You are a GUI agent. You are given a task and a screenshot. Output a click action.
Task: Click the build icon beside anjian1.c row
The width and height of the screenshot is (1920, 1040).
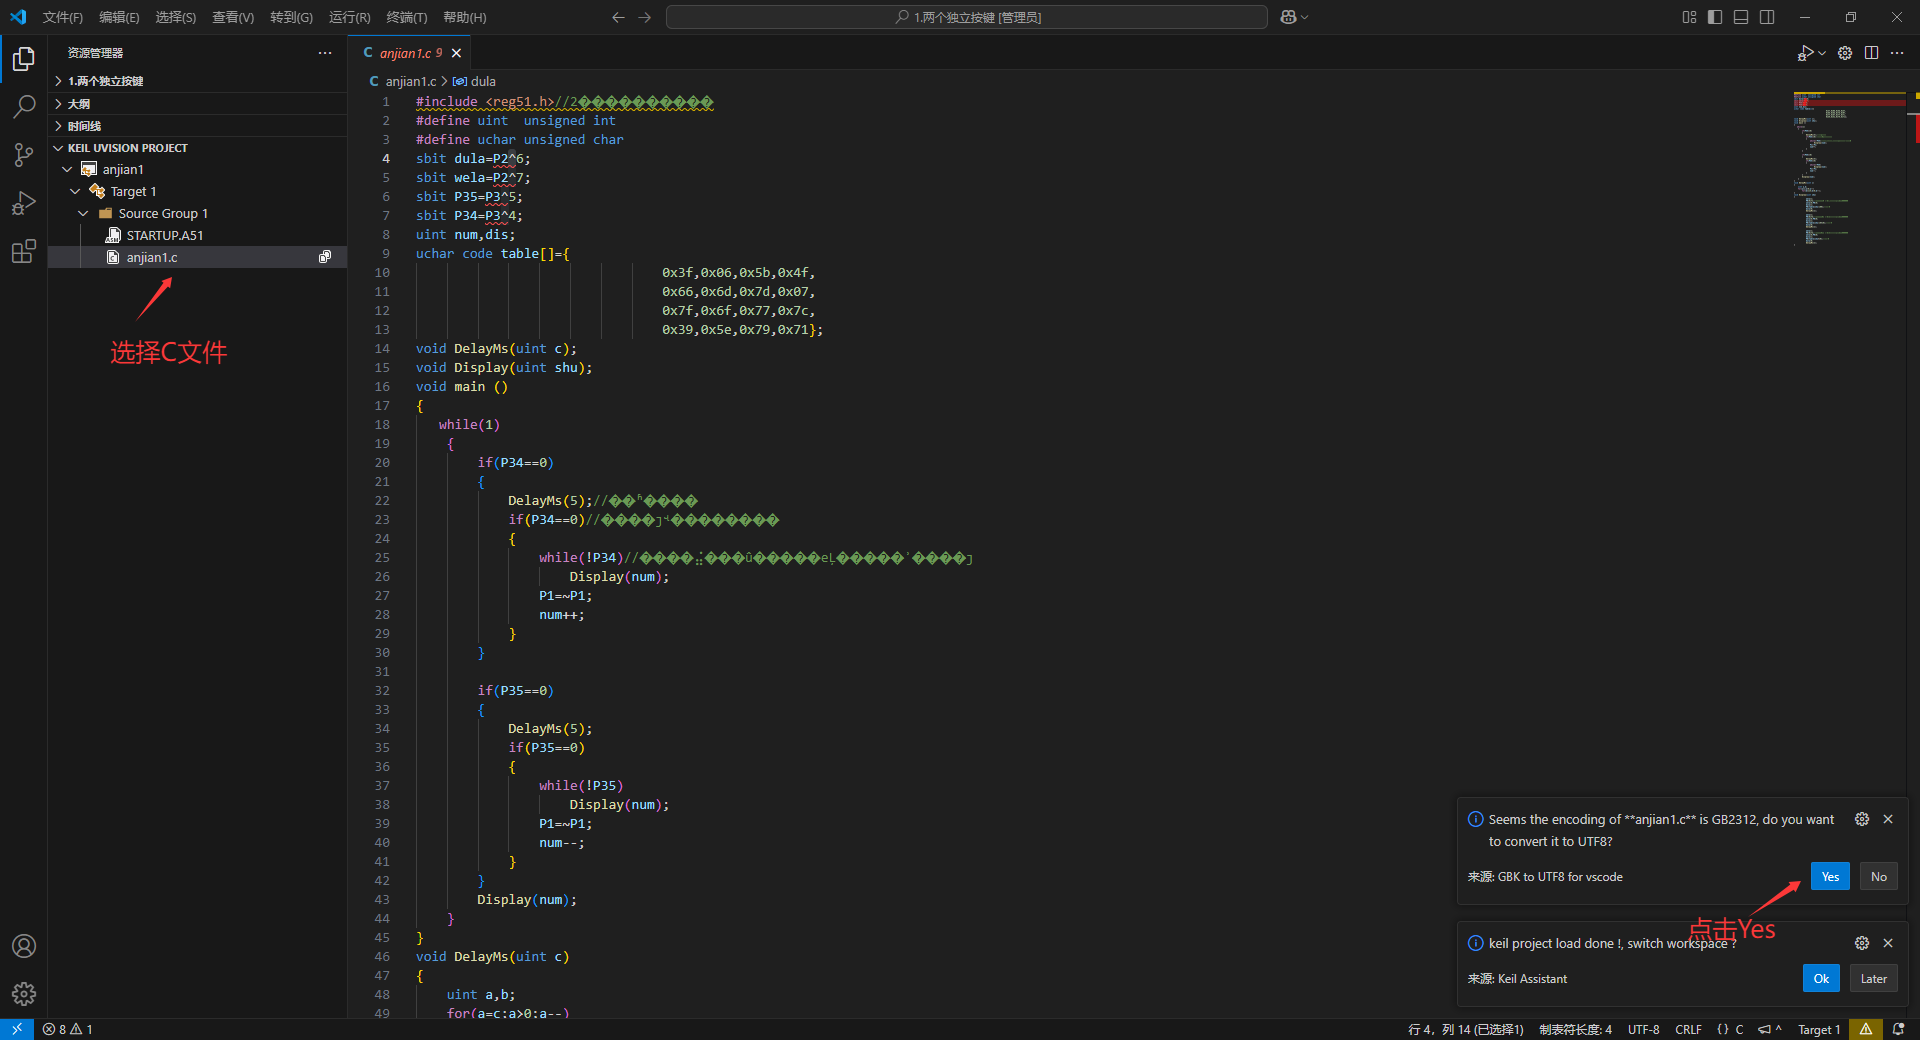325,257
